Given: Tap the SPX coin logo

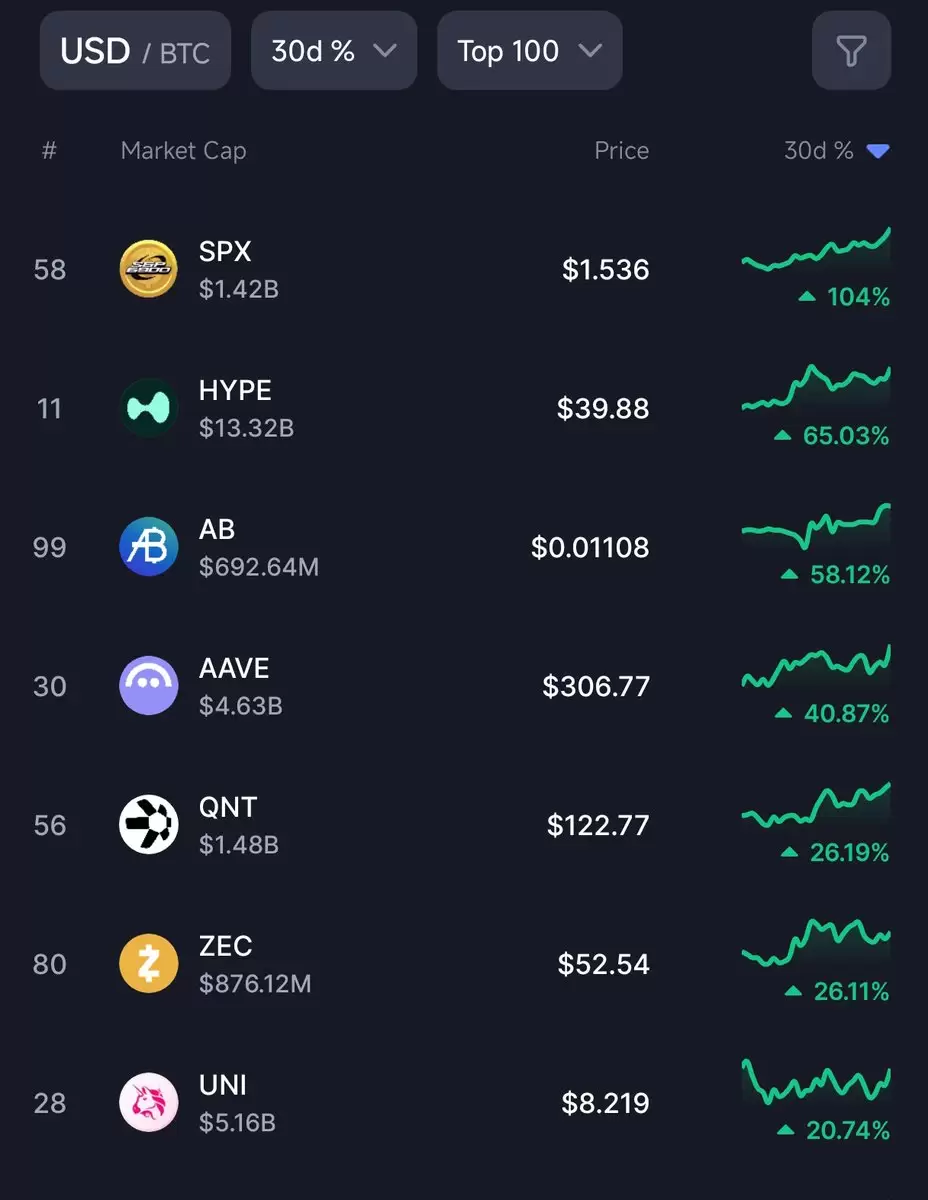Looking at the screenshot, I should click(x=149, y=269).
